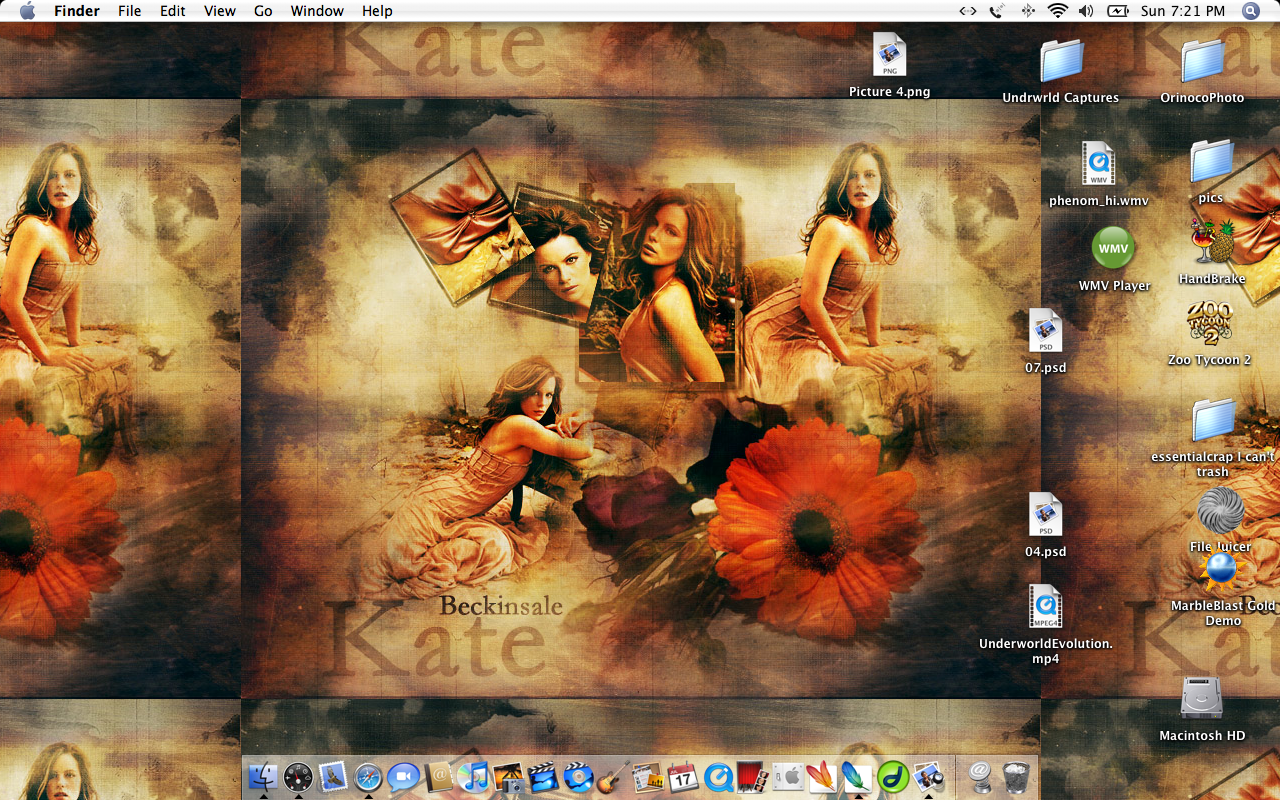Click the Sun 7:21 PM clock
The width and height of the screenshot is (1280, 800).
coord(1183,11)
